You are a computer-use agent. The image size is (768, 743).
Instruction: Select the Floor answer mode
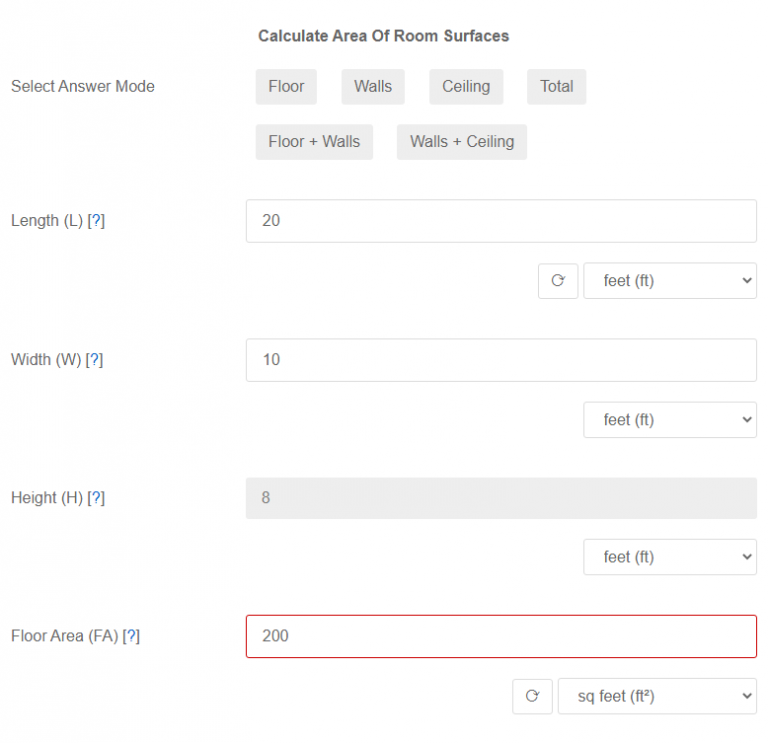coord(286,87)
